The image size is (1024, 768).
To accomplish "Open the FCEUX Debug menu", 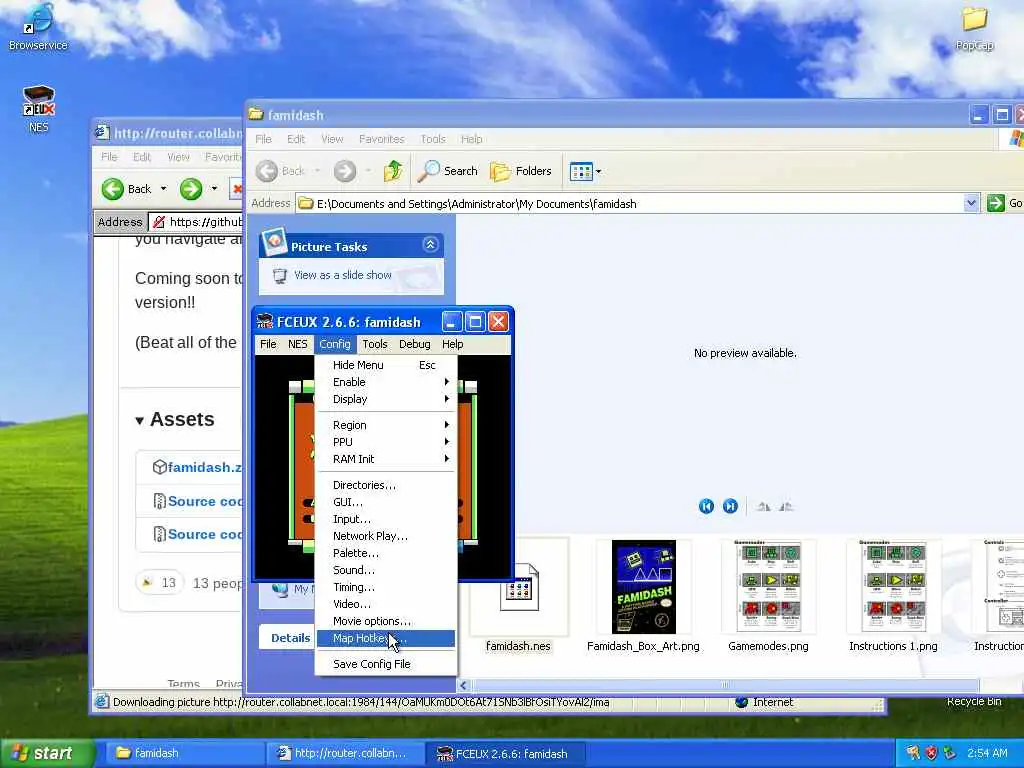I will click(x=415, y=344).
